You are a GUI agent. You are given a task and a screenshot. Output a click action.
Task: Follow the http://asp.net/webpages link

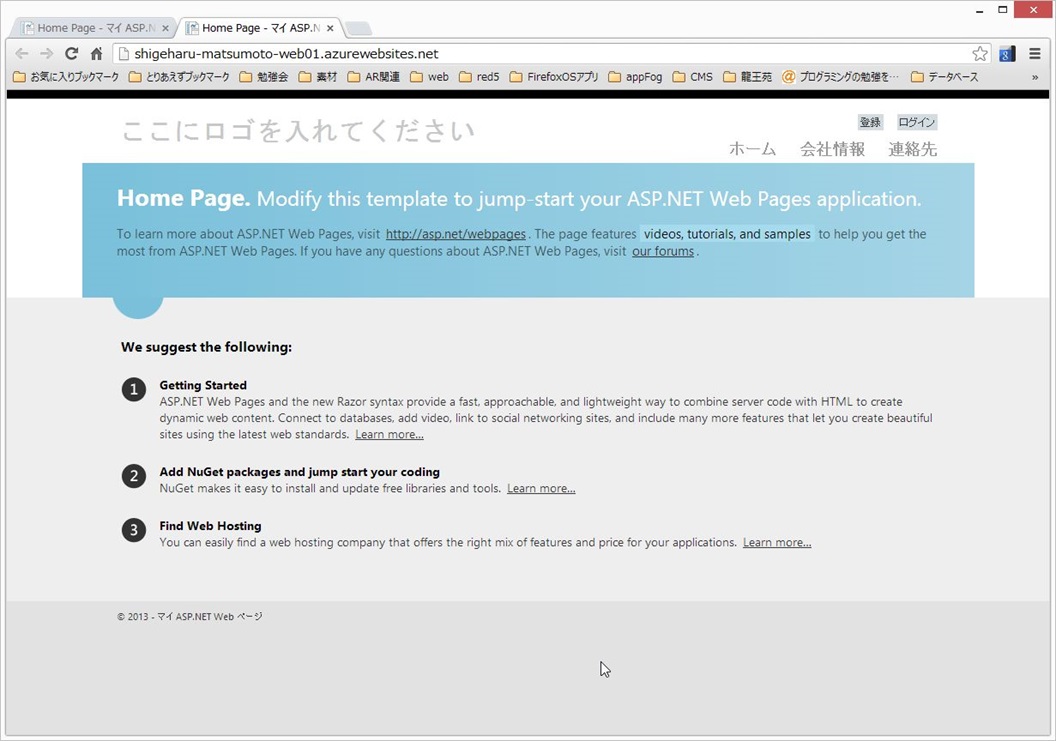click(x=456, y=234)
